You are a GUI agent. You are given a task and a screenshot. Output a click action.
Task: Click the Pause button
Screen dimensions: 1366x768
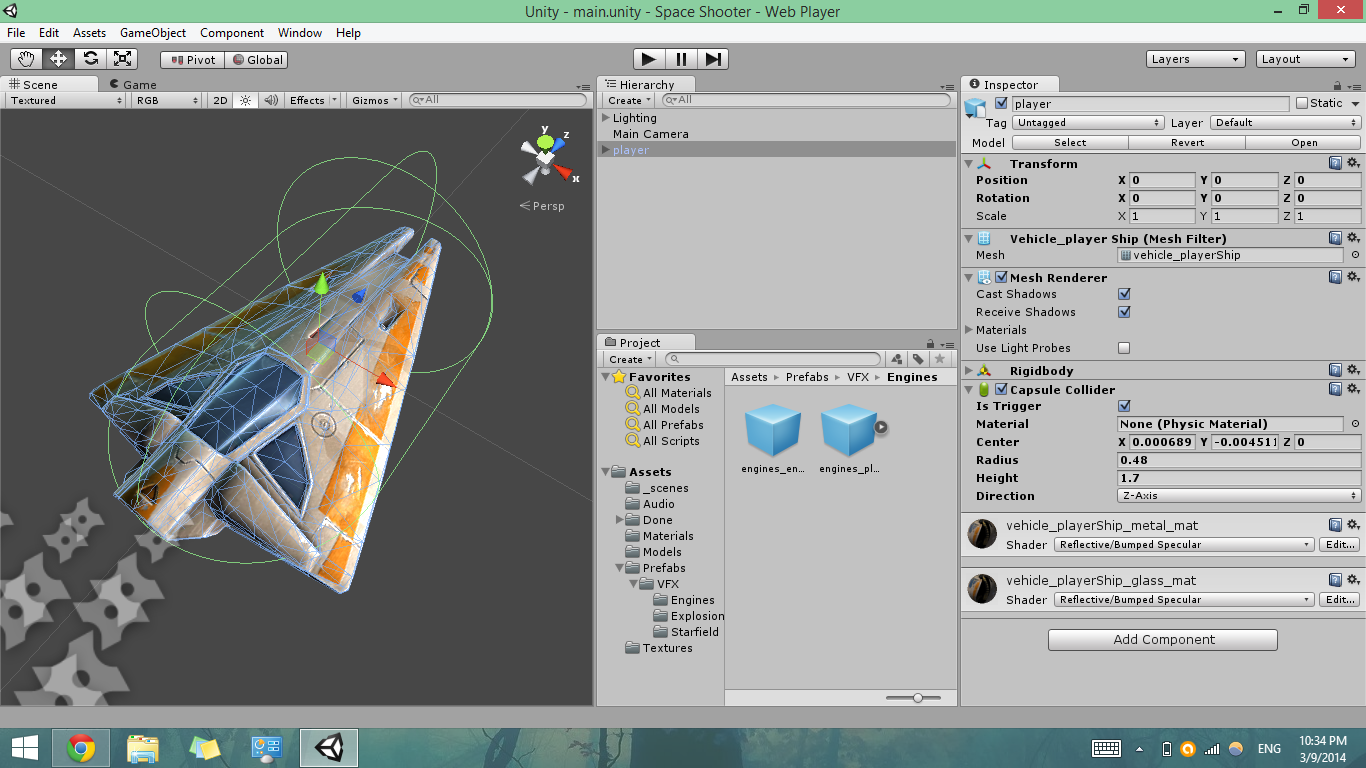point(681,59)
